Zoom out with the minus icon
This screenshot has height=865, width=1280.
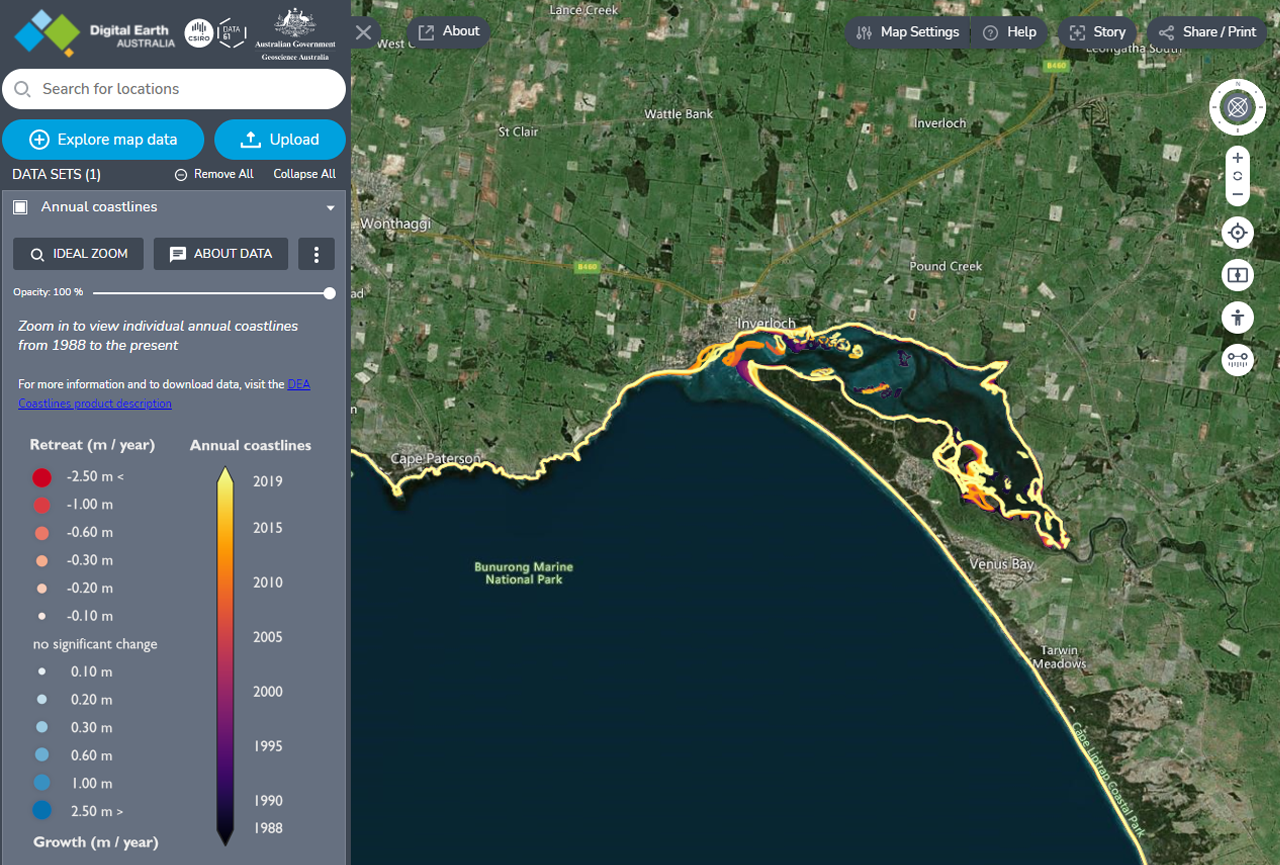[1238, 194]
